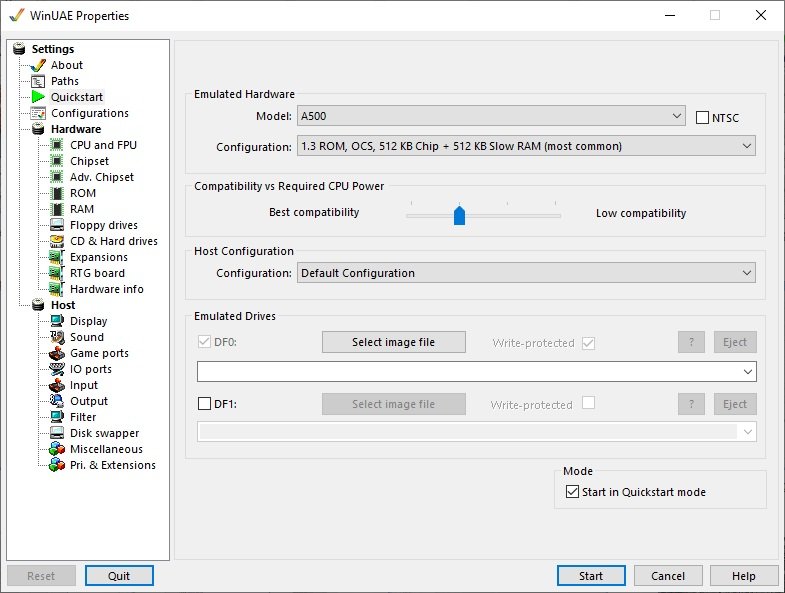The height and width of the screenshot is (593, 785).
Task: Click the Adv. Chipset chip icon
Action: 57,177
